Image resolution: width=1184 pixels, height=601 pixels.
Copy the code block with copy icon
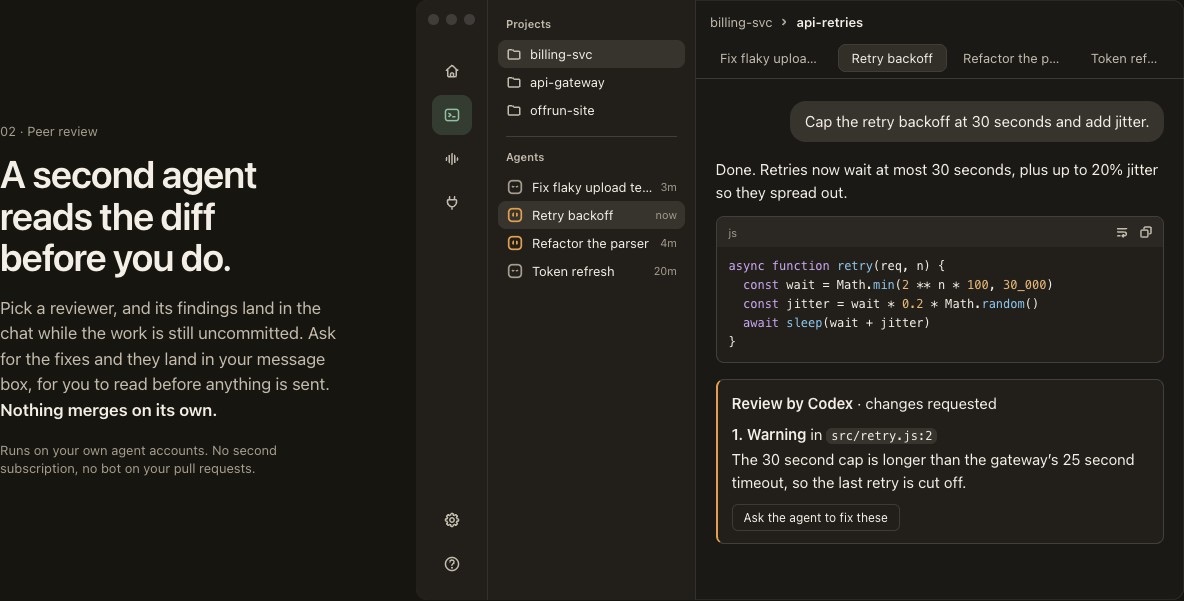tap(1145, 233)
